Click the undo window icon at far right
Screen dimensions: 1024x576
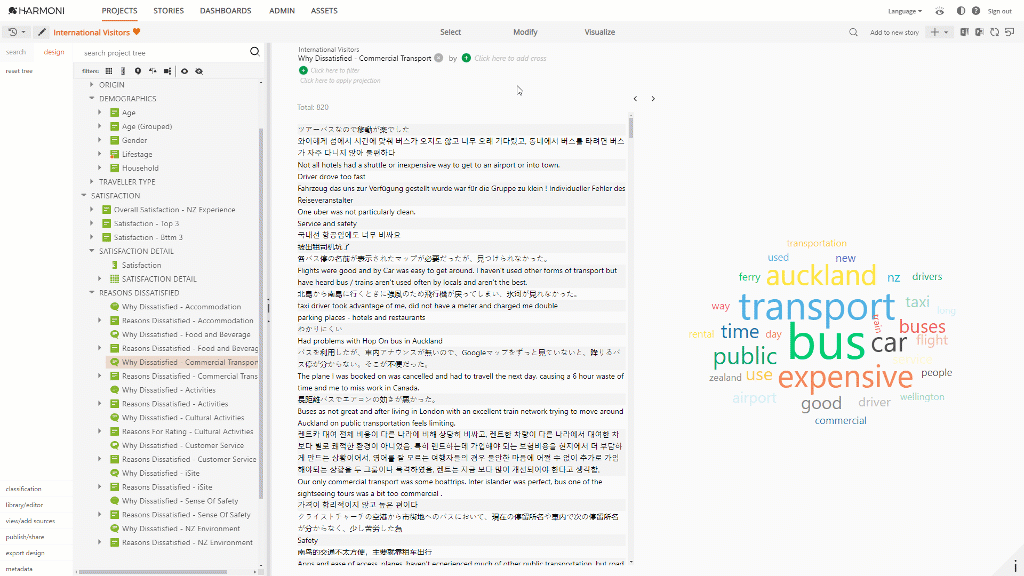pyautogui.click(x=1010, y=32)
